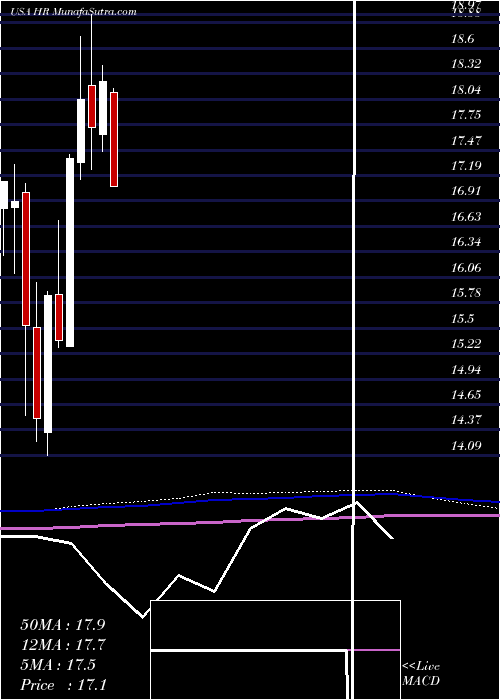
Task: Click the 14.09 price axis label
Action: tap(466, 446)
